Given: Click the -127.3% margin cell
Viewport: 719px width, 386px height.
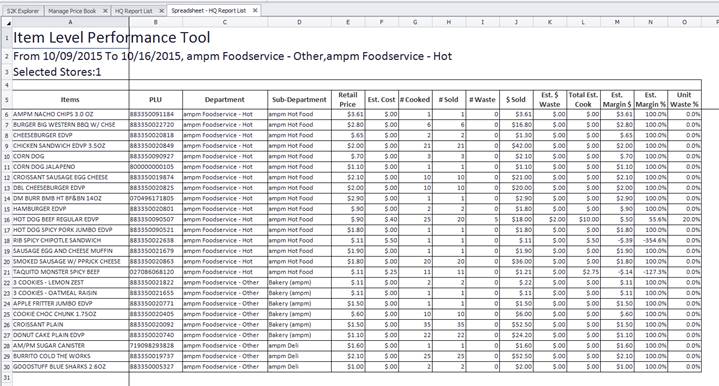Looking at the screenshot, I should (x=651, y=272).
